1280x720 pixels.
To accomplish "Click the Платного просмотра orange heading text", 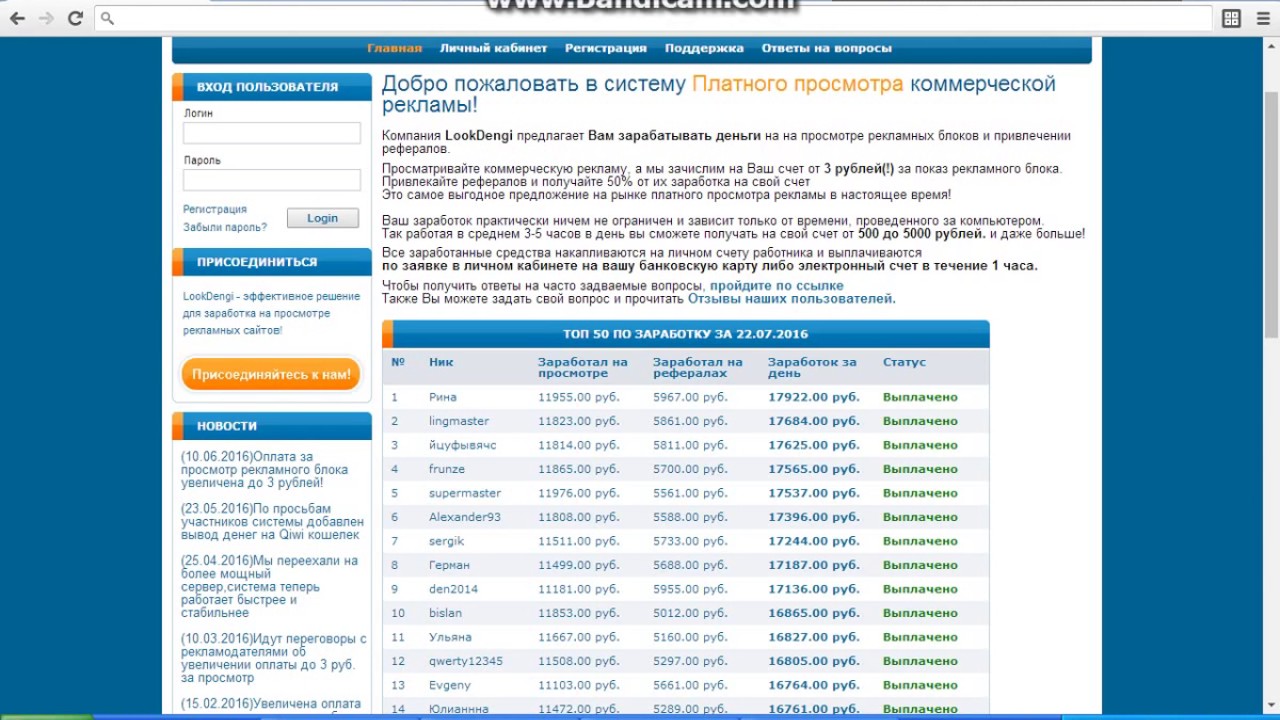I will click(x=797, y=84).
